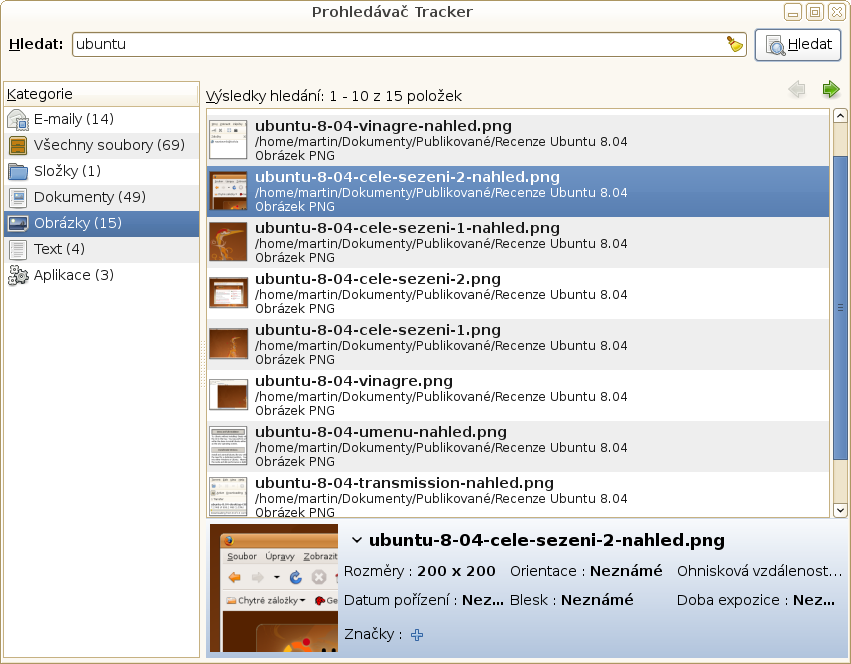Select result ubuntu-8-04-transmission-nahled.png
851x664 pixels.
[x=518, y=495]
